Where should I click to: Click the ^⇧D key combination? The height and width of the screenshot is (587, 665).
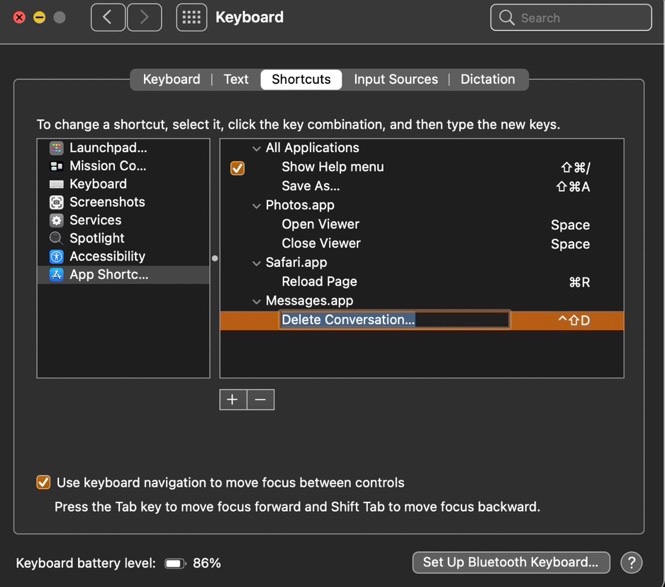(574, 320)
